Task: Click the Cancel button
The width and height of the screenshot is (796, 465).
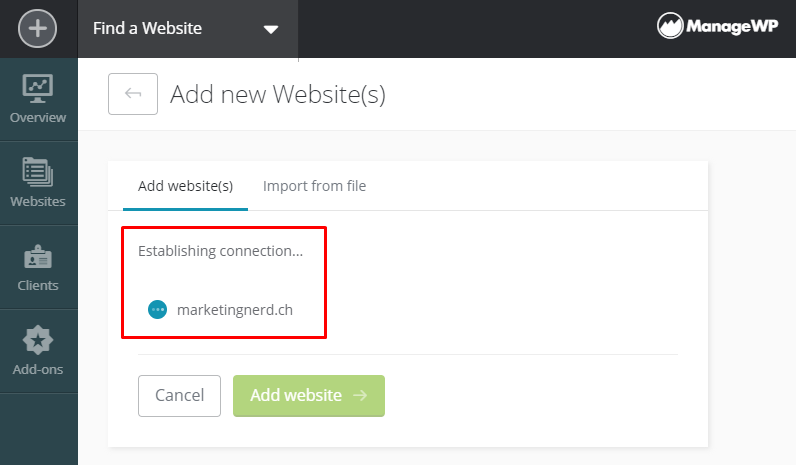Action: [179, 395]
